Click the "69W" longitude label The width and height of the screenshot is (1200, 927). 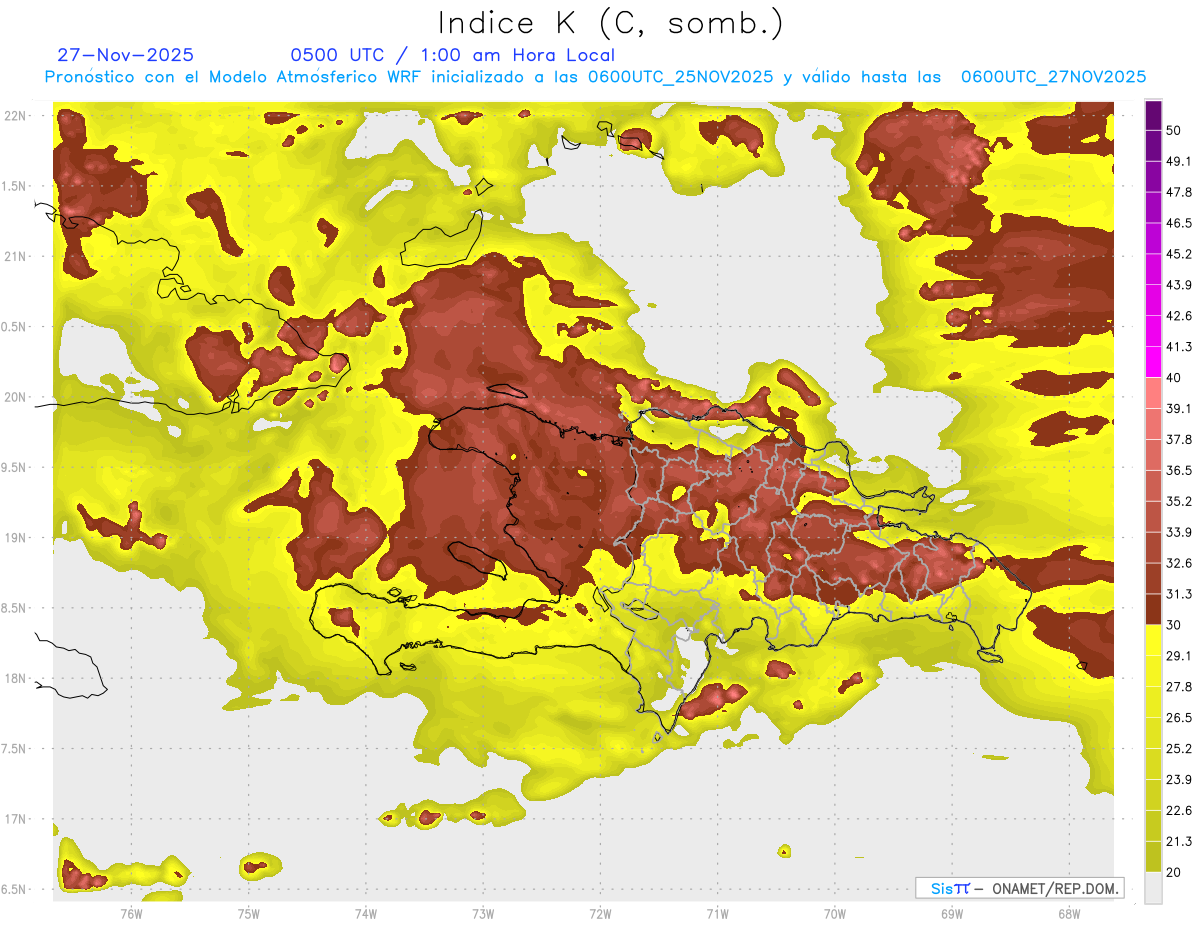tap(952, 913)
